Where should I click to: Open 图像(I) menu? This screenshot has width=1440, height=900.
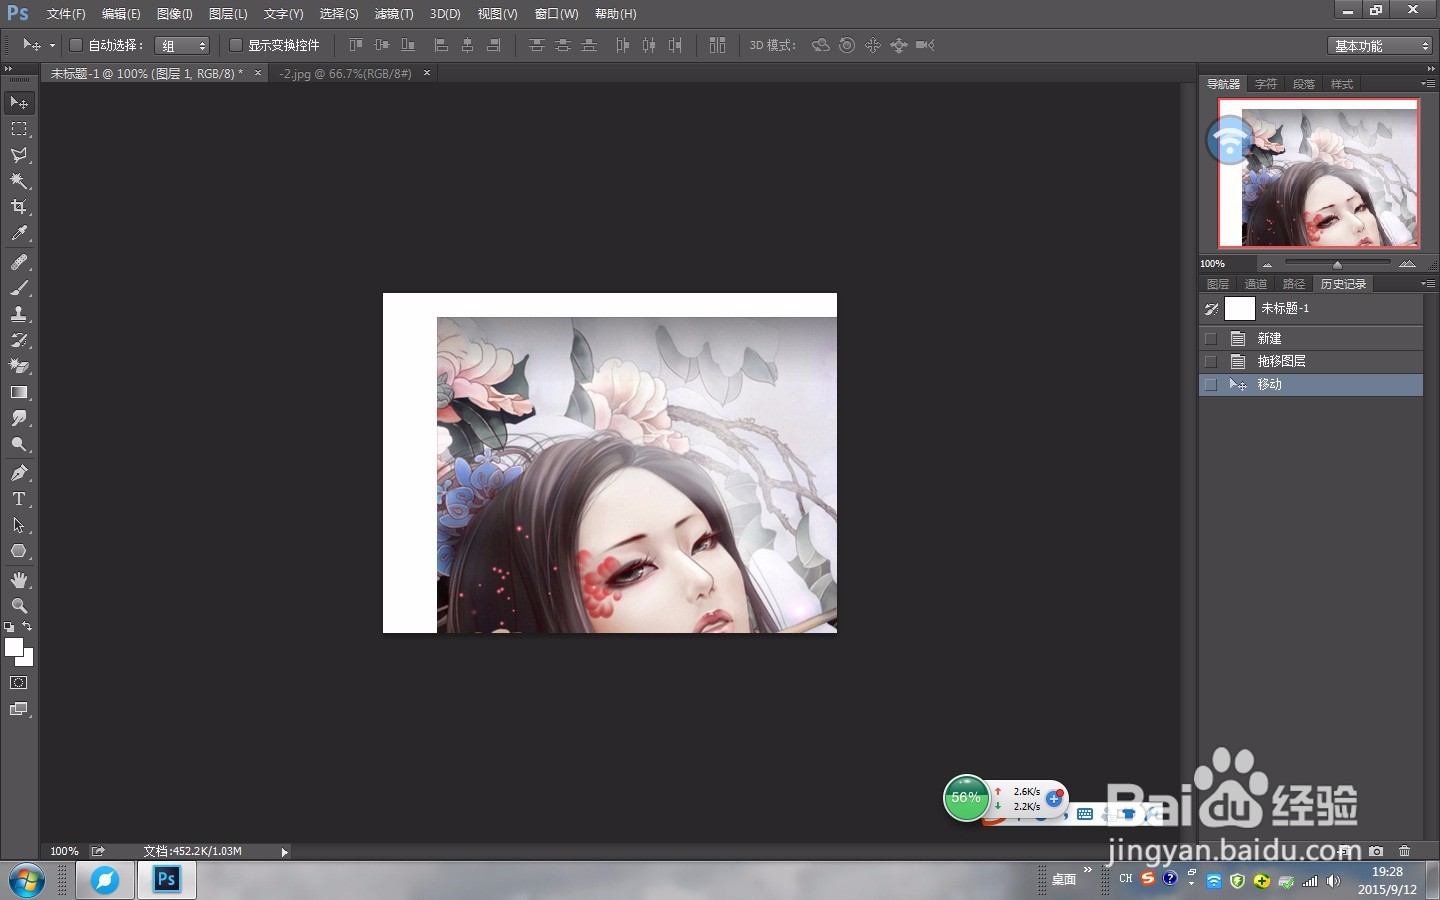(x=174, y=14)
